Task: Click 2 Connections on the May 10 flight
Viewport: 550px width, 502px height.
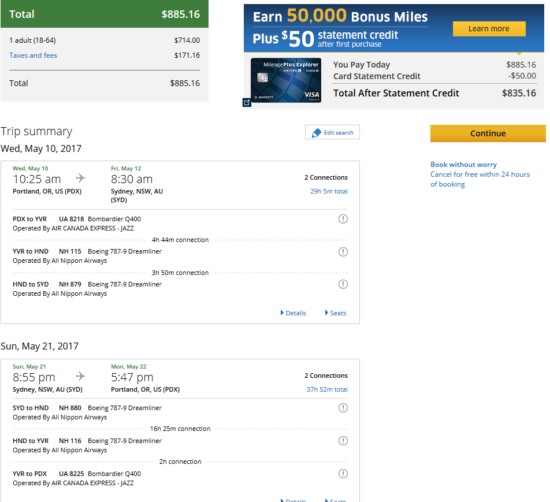Action: (326, 178)
